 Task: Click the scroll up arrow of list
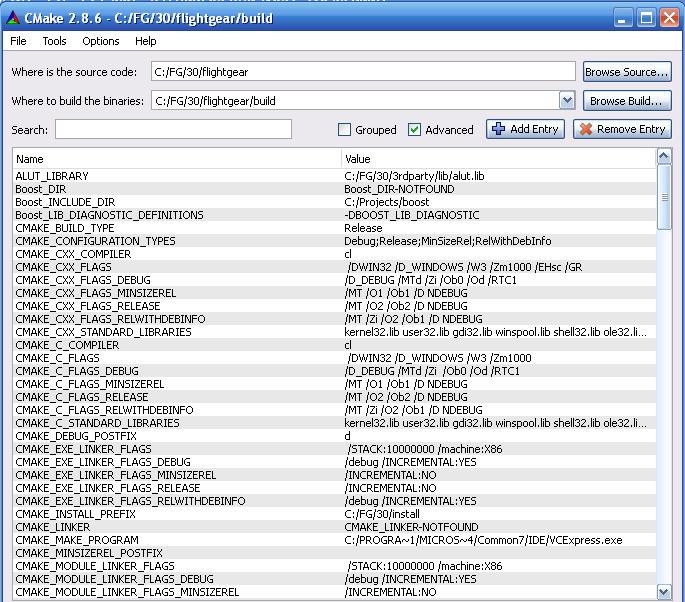pos(665,157)
